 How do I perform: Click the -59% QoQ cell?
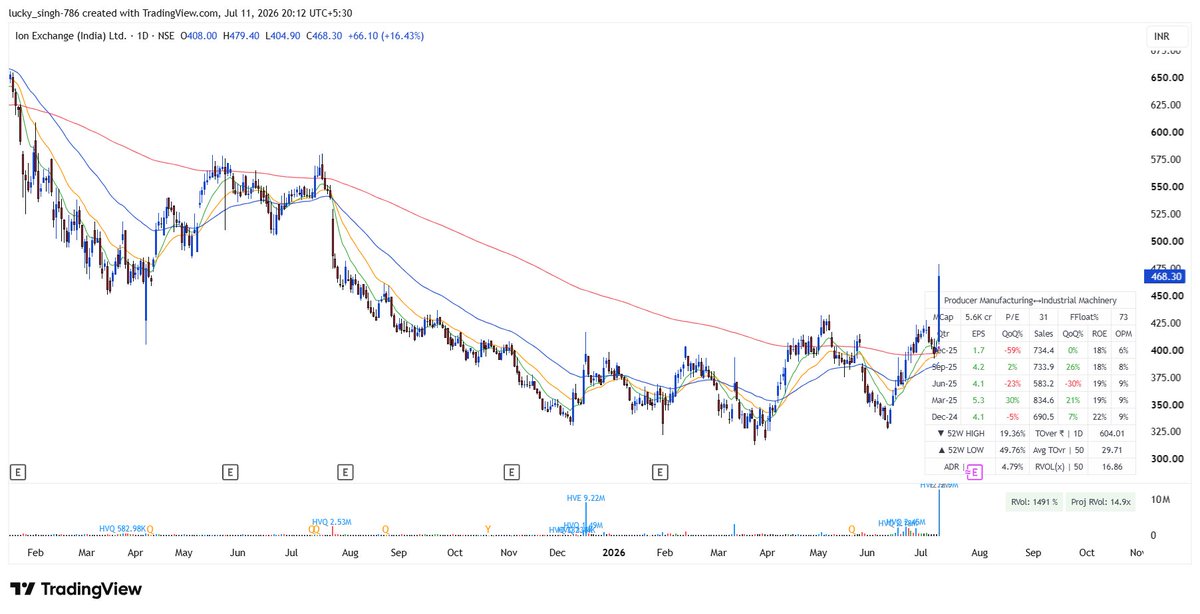click(x=1012, y=351)
